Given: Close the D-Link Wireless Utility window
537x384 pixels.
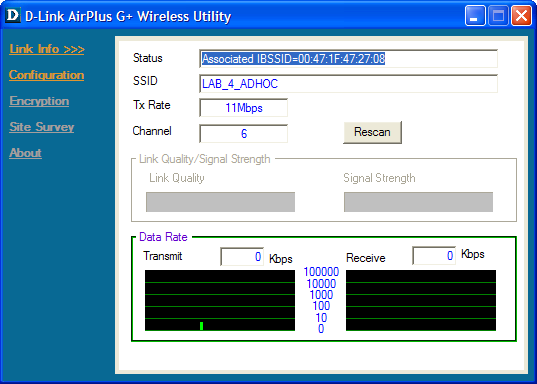Looking at the screenshot, I should pyautogui.click(x=521, y=16).
